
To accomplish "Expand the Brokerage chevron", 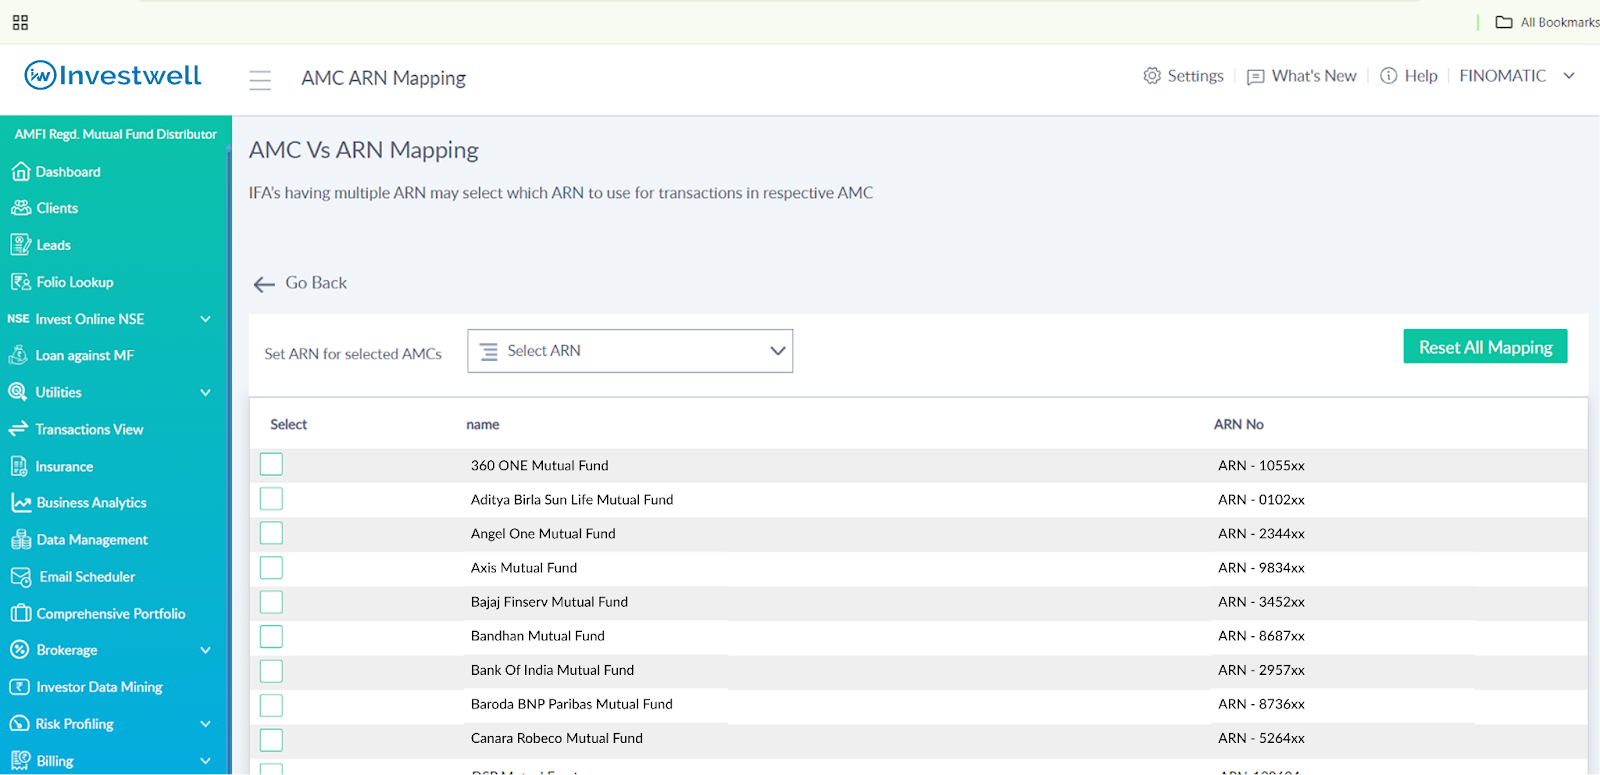I will [205, 650].
